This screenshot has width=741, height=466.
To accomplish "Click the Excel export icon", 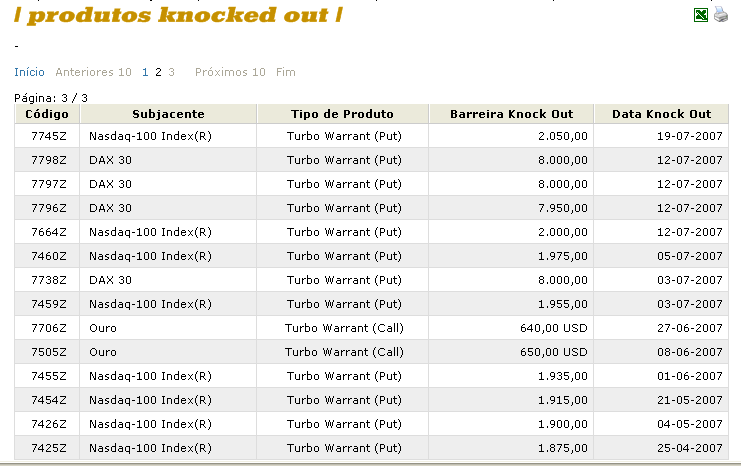I will pos(702,15).
